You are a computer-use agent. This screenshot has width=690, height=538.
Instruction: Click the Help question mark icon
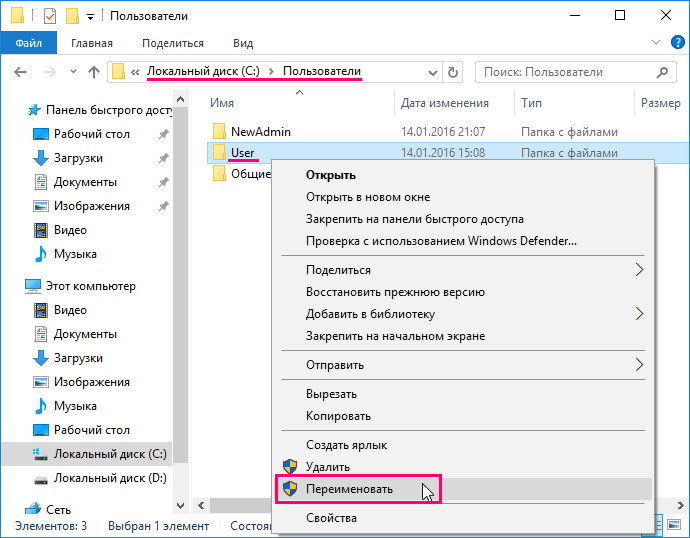click(677, 43)
